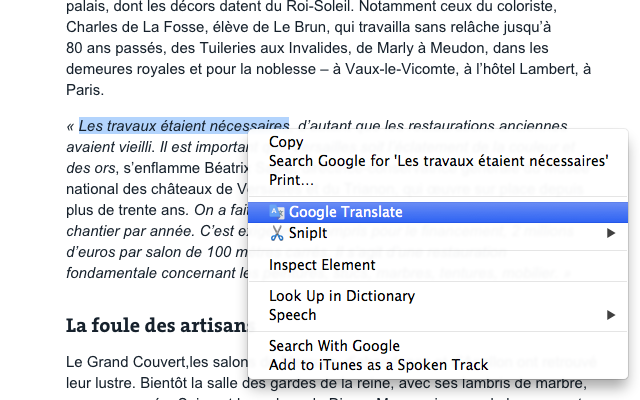Select the Google Translate menu entry label
Viewport: 640px width, 400px height.
click(x=346, y=212)
